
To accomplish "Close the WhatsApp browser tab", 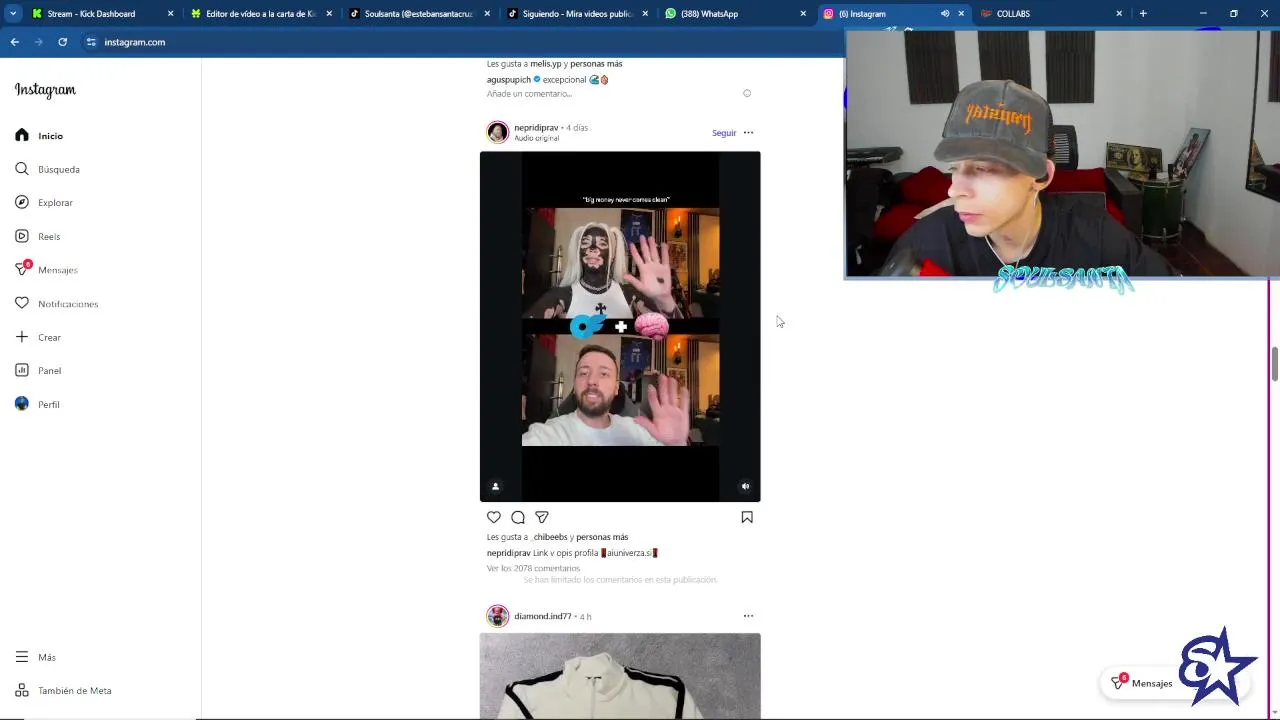I will [x=803, y=14].
